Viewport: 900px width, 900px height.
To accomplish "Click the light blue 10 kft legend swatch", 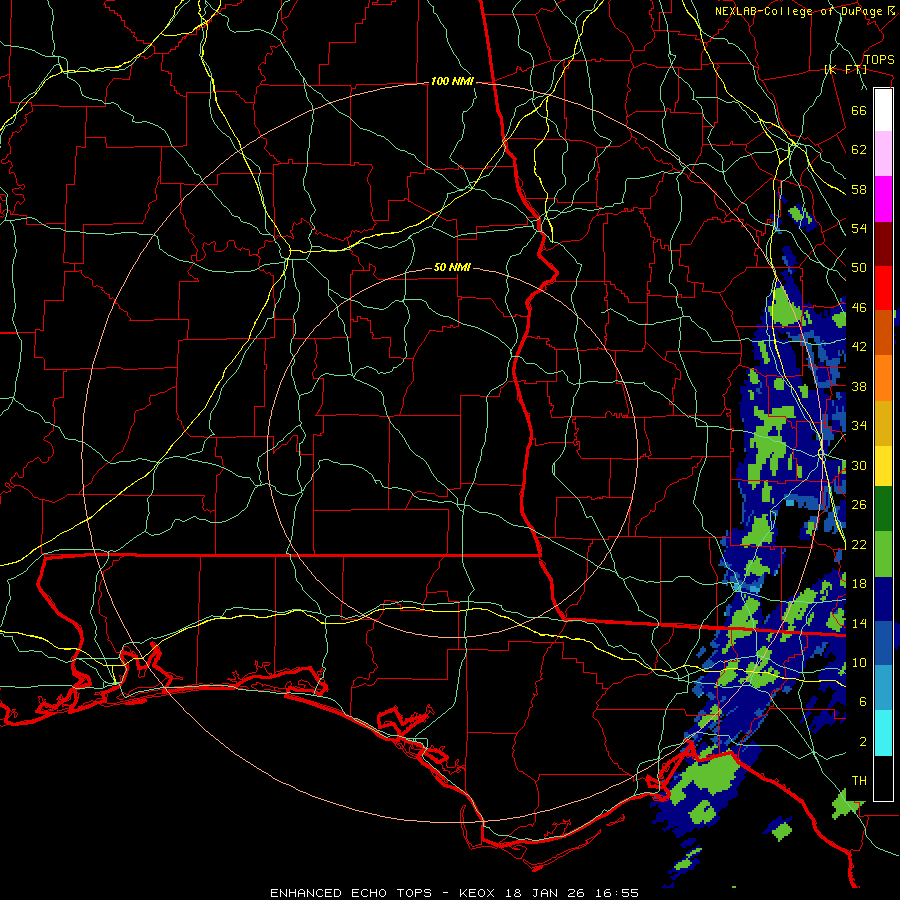I will [883, 688].
